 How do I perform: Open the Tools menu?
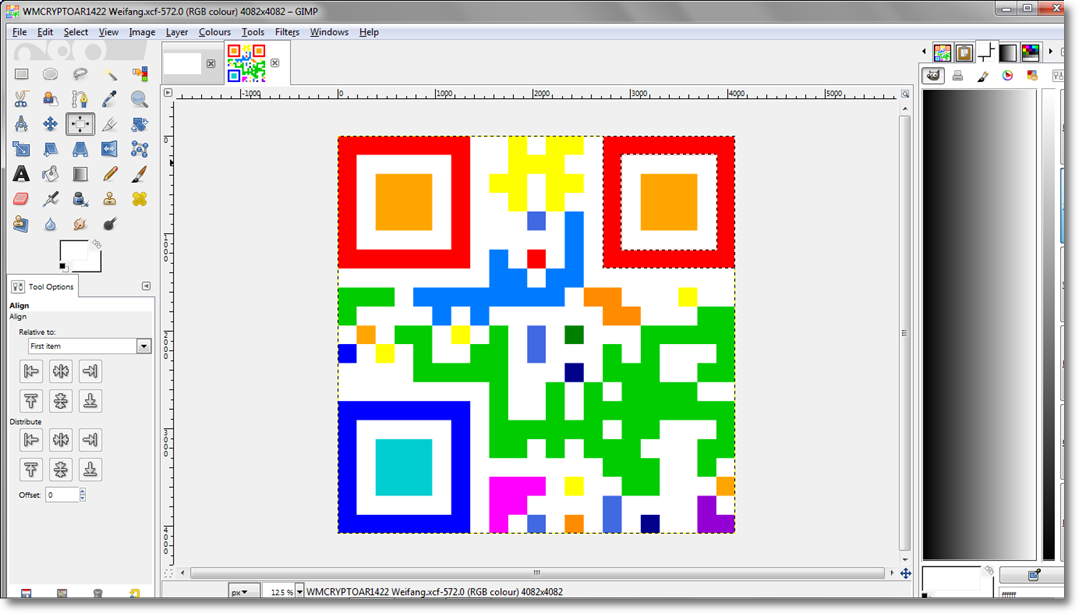point(253,32)
